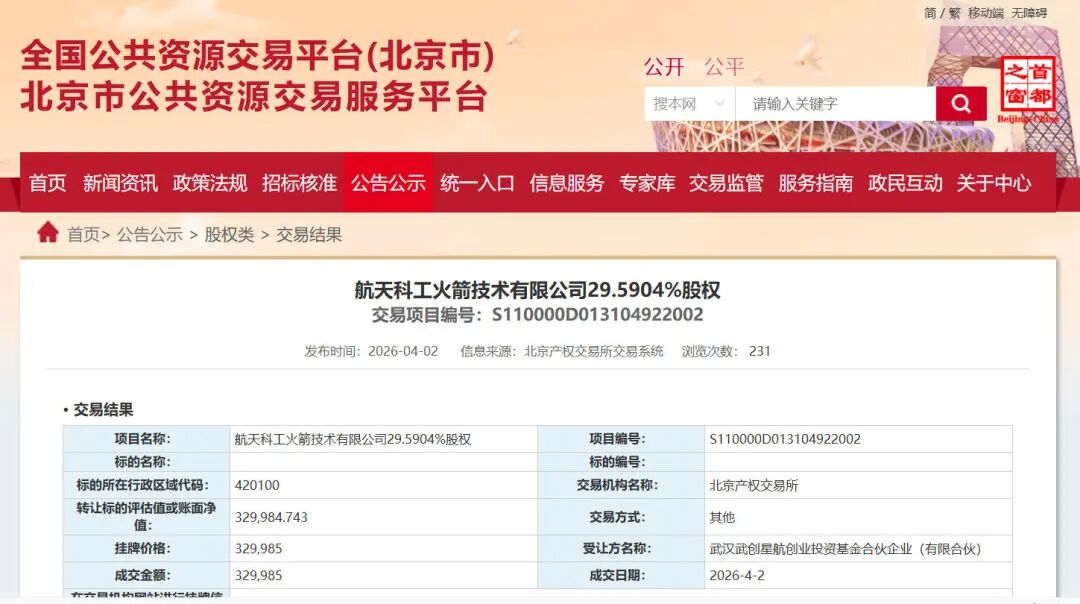
Task: Go to the 首页 nav tab
Action: point(47,183)
